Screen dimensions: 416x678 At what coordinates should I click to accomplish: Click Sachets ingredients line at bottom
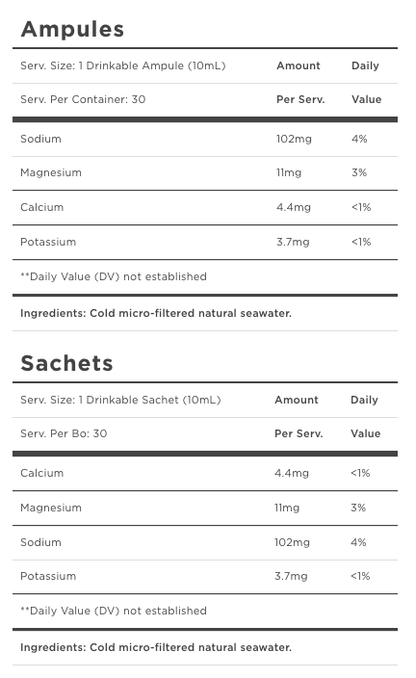point(156,647)
